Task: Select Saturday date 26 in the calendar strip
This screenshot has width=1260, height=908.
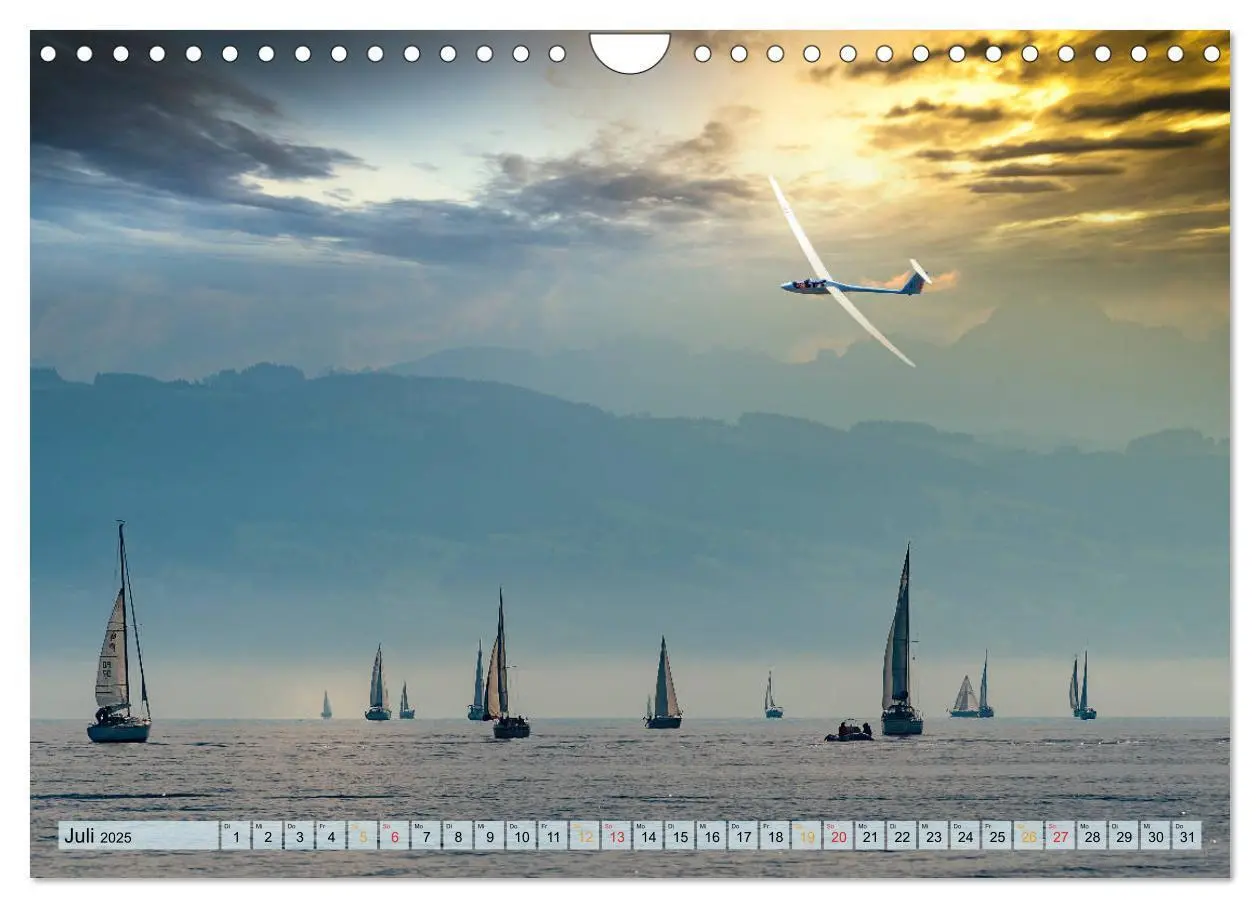Action: 1029,836
